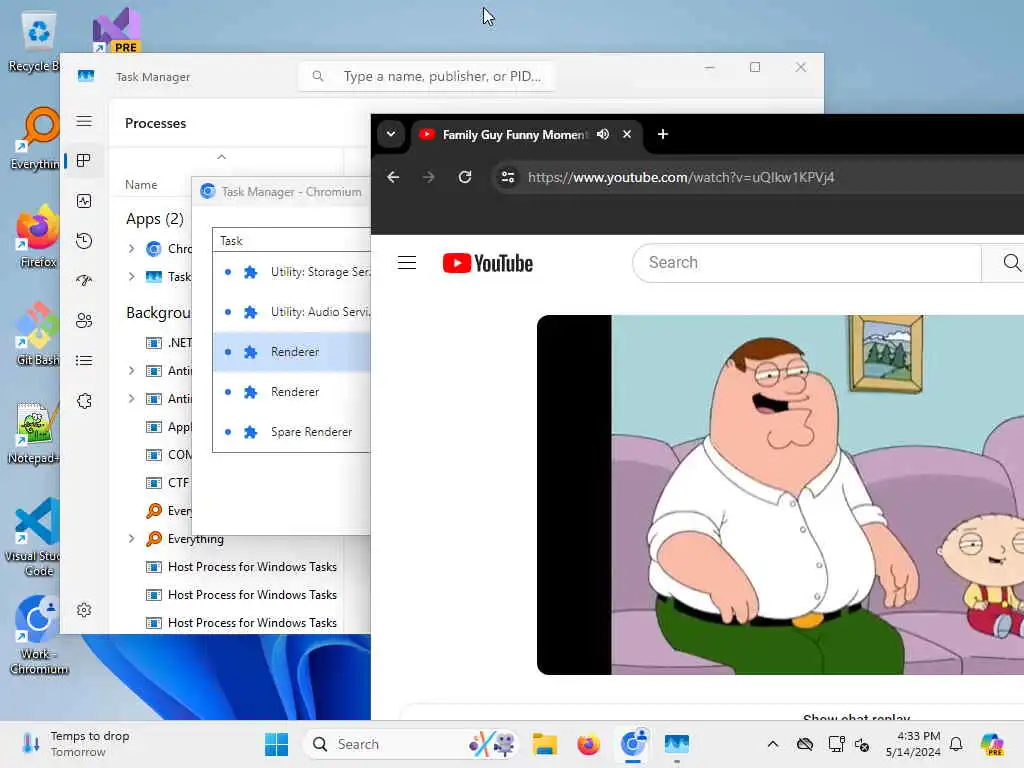The height and width of the screenshot is (768, 1024).
Task: Open Firefox desktop shortcut
Action: 37,236
